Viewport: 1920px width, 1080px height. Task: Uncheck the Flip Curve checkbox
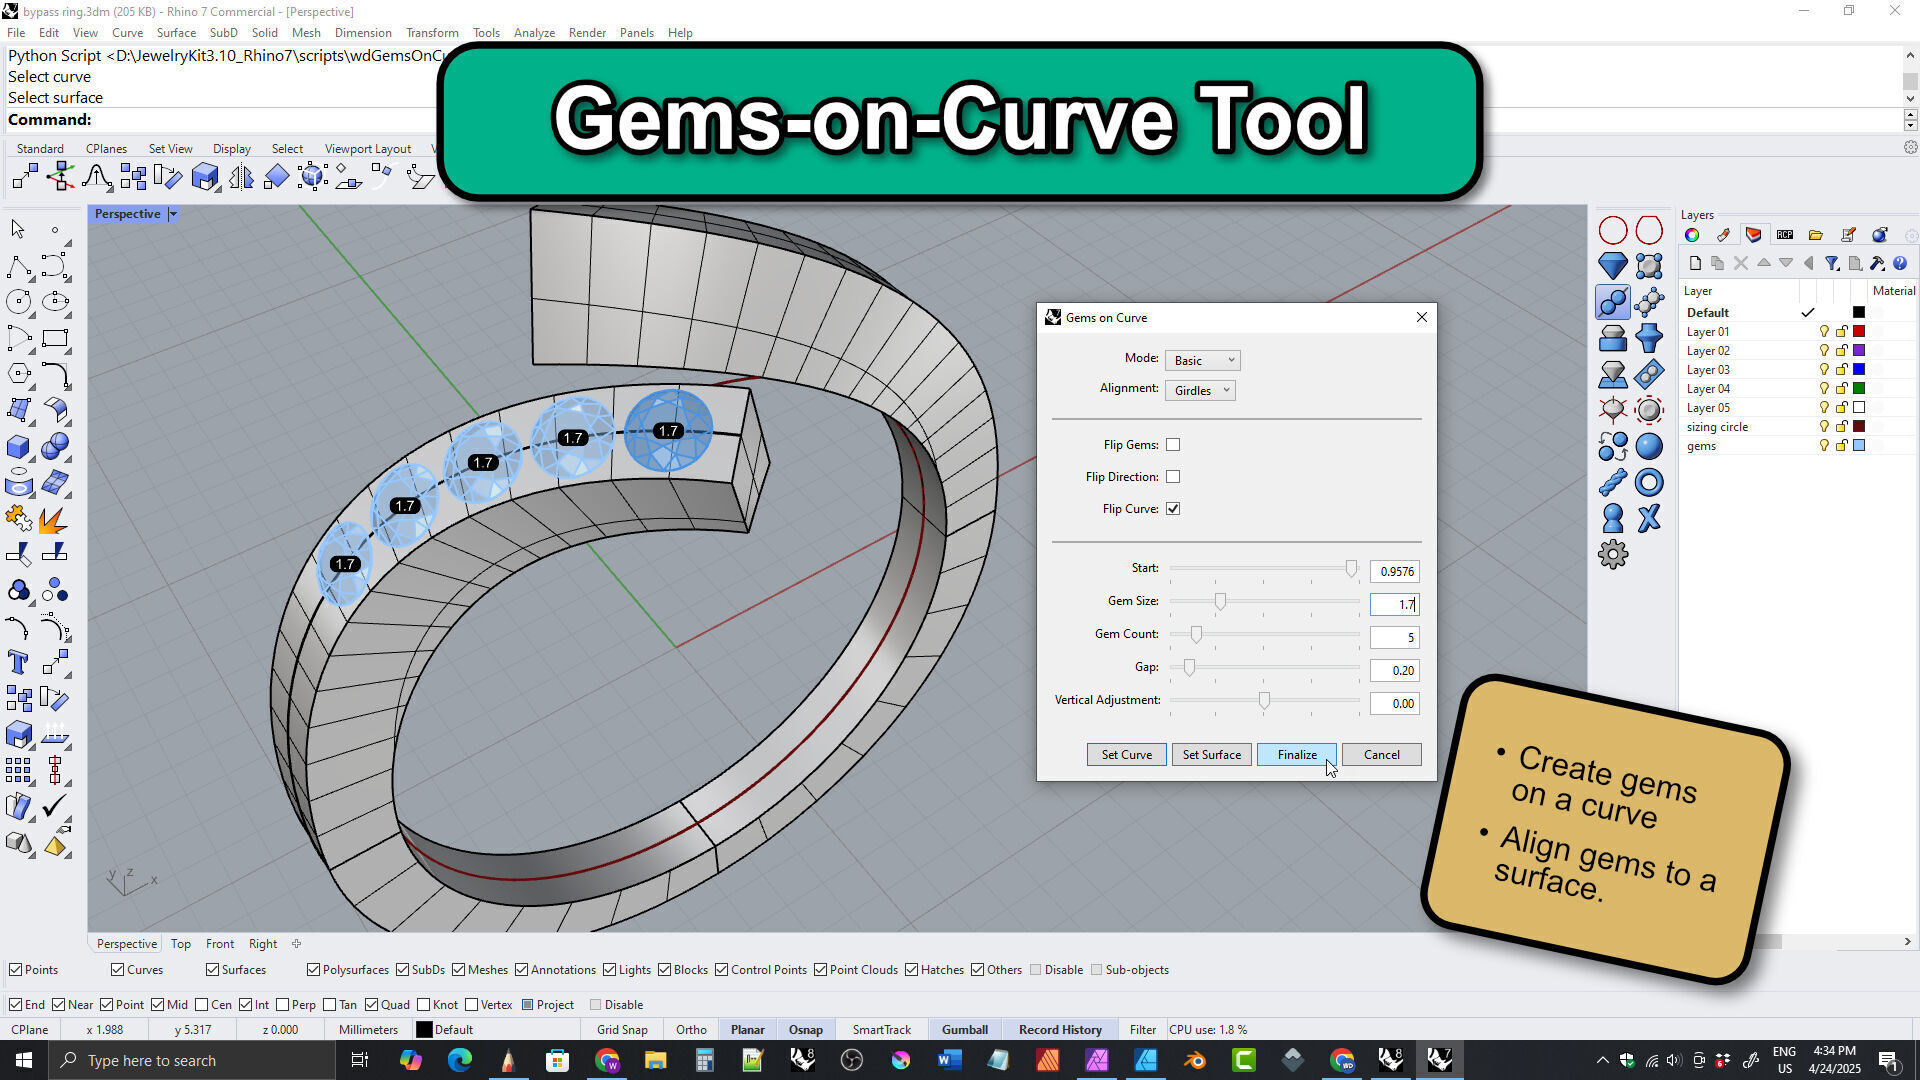coord(1173,509)
